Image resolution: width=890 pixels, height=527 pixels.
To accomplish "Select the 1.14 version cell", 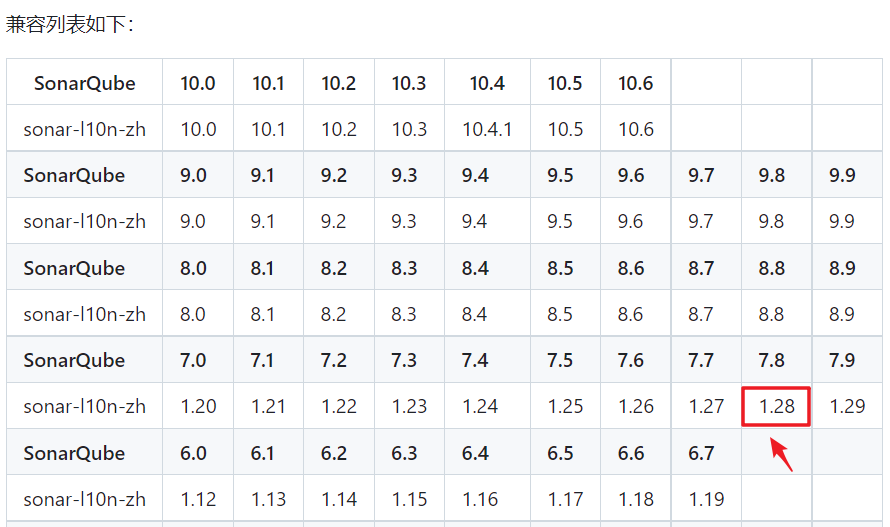I will coord(339,499).
